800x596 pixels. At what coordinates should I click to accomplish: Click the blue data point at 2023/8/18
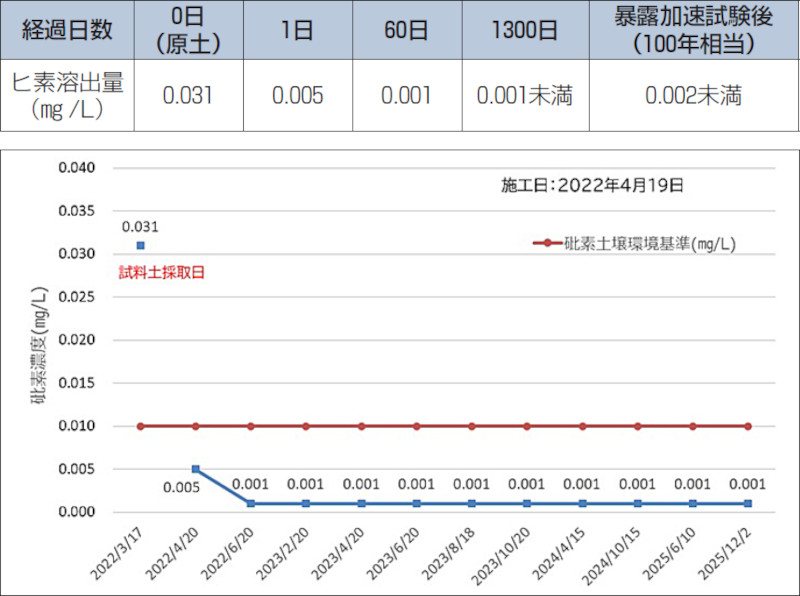[x=472, y=503]
